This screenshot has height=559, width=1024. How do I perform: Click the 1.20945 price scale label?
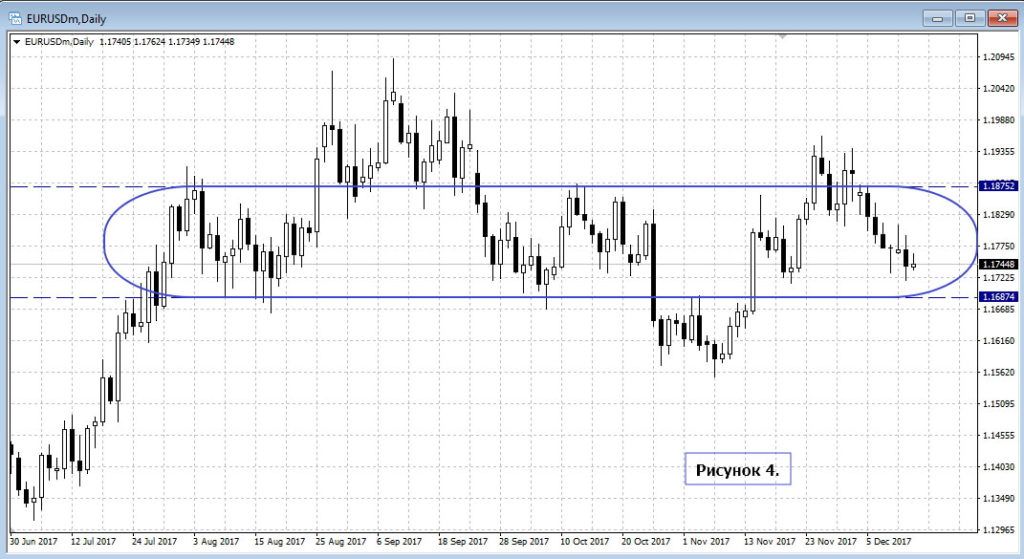pyautogui.click(x=998, y=57)
